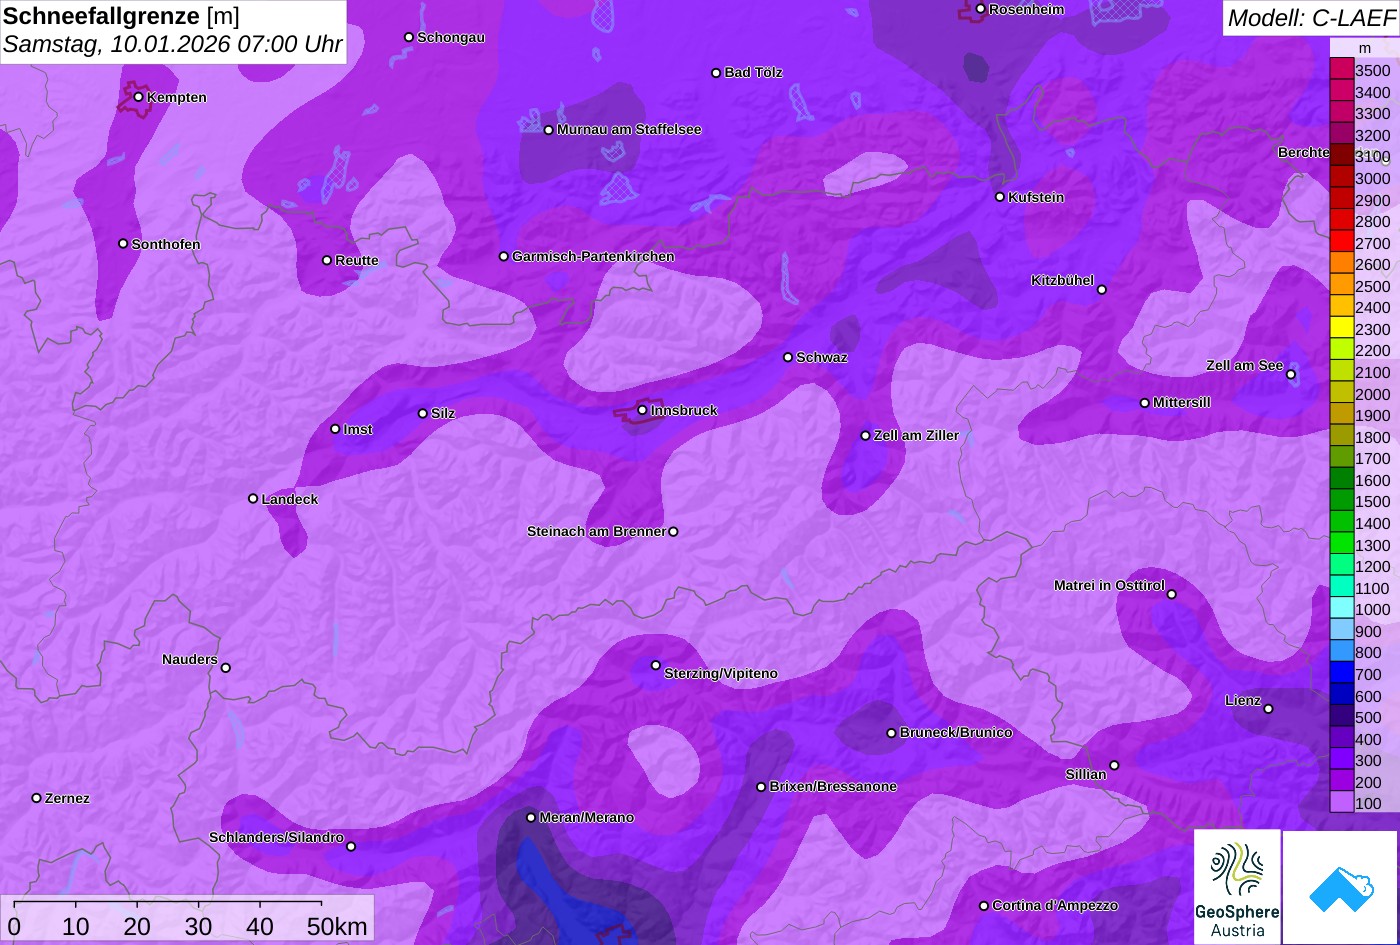Click the 3500 m legend color swatch
The image size is (1400, 945).
1341,70
